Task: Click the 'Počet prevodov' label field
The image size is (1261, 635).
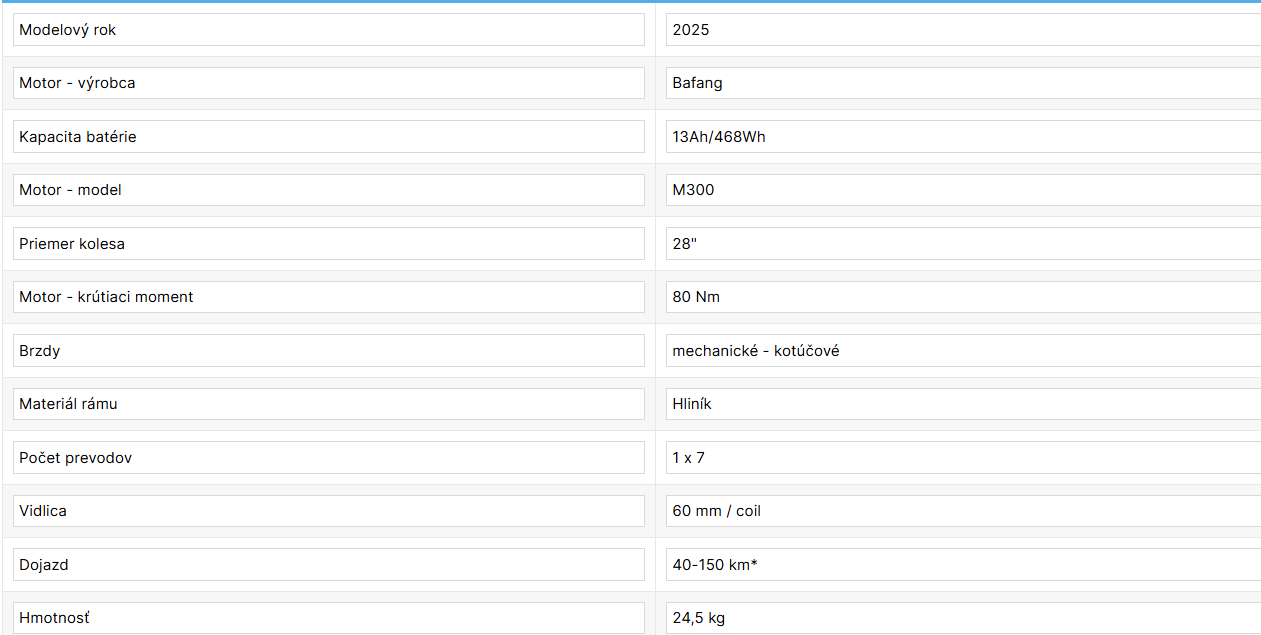Action: [328, 458]
